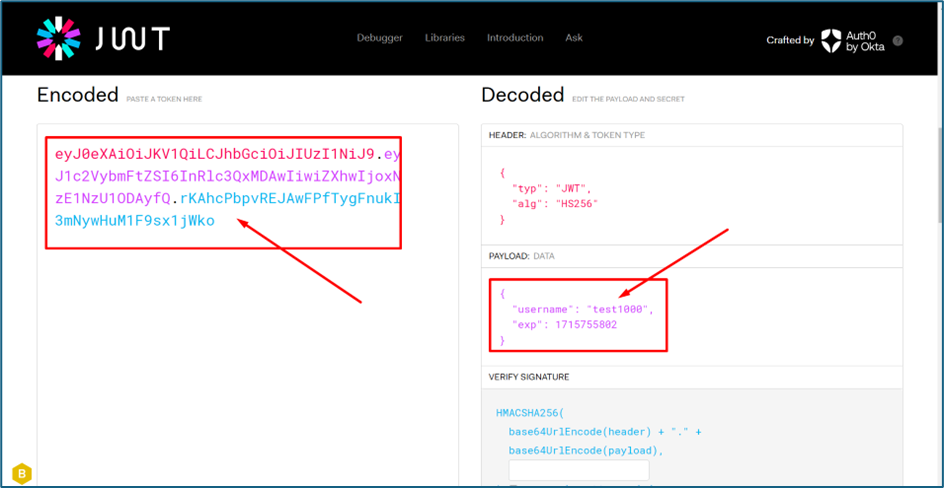Click the "username": "test1000" payload line
This screenshot has height=488, width=944.
coord(582,309)
